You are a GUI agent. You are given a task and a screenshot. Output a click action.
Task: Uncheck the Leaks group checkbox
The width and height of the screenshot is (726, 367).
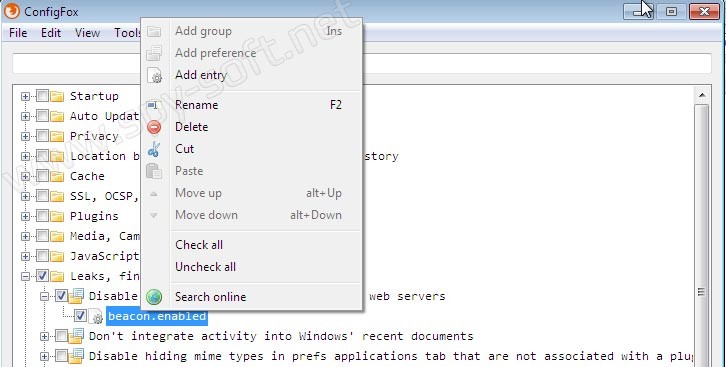(x=42, y=276)
